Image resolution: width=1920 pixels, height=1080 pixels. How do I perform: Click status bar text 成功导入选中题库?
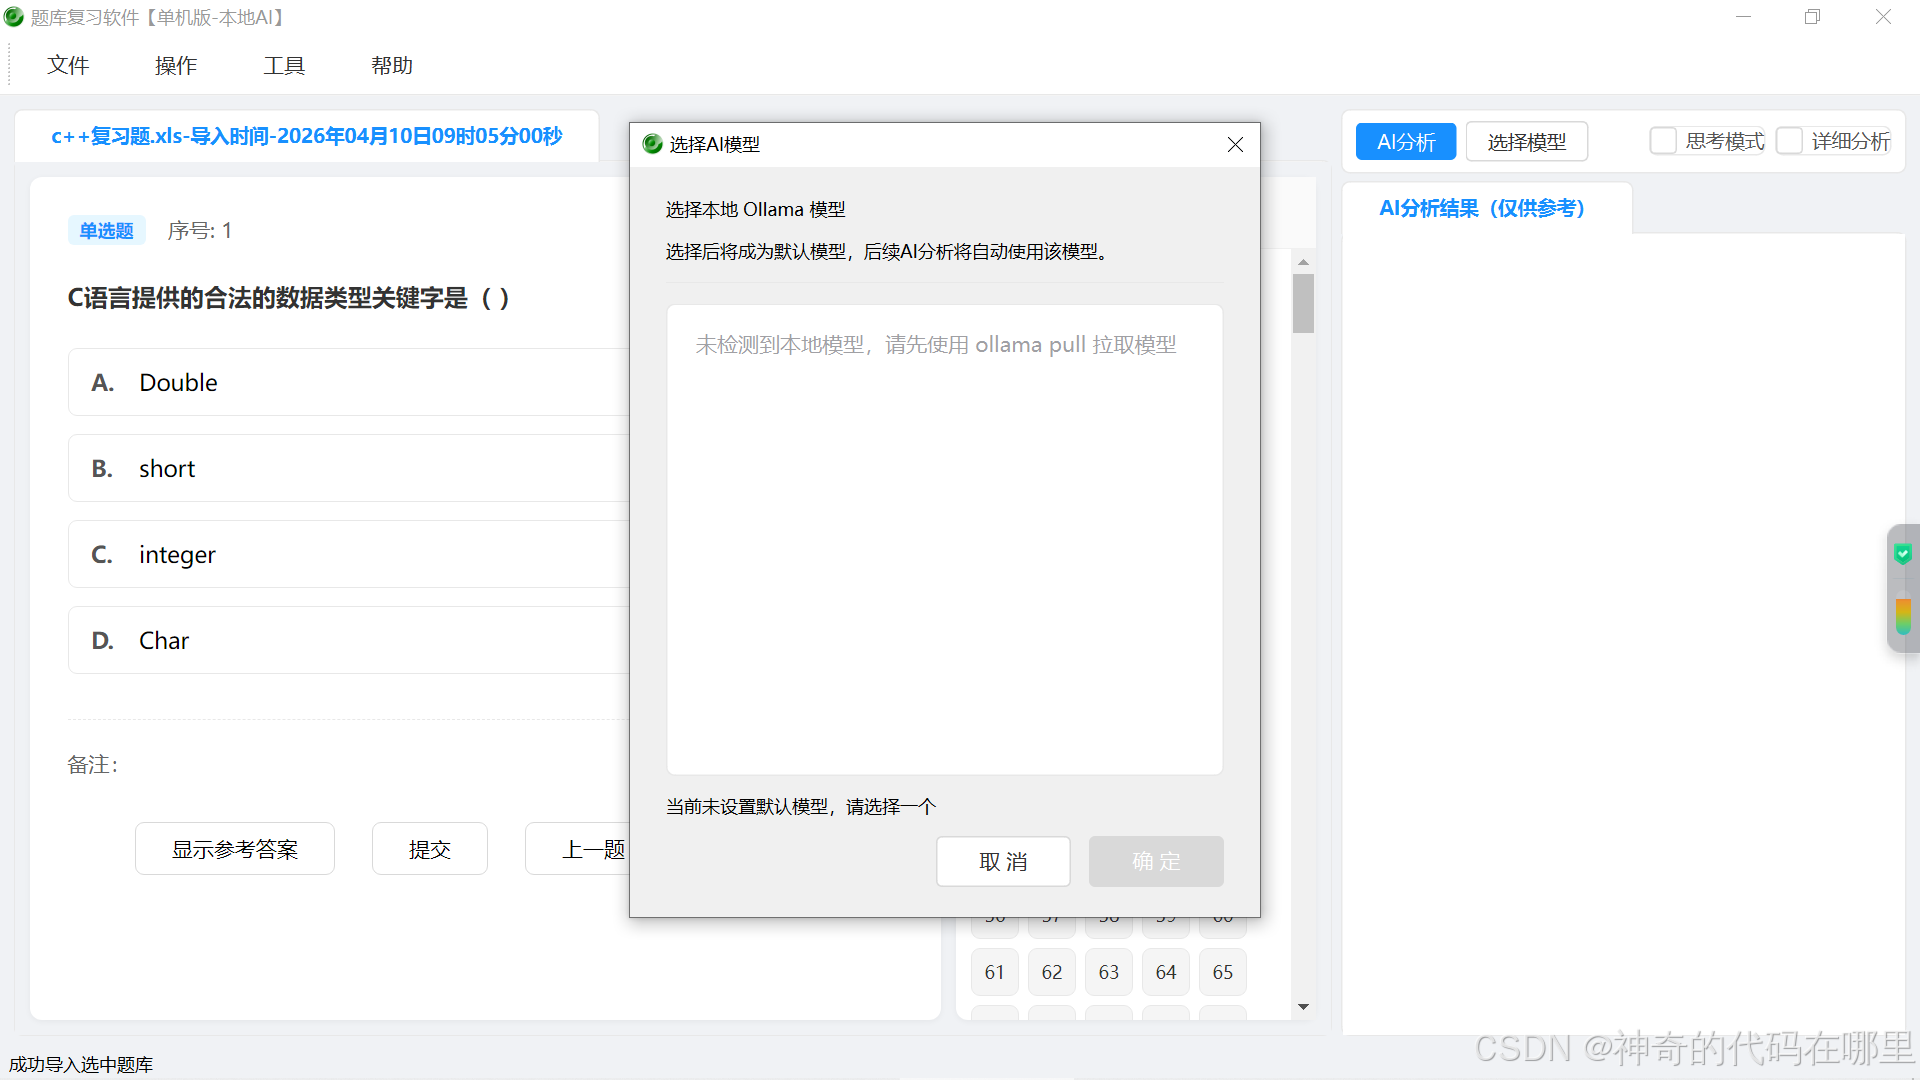coord(81,1065)
